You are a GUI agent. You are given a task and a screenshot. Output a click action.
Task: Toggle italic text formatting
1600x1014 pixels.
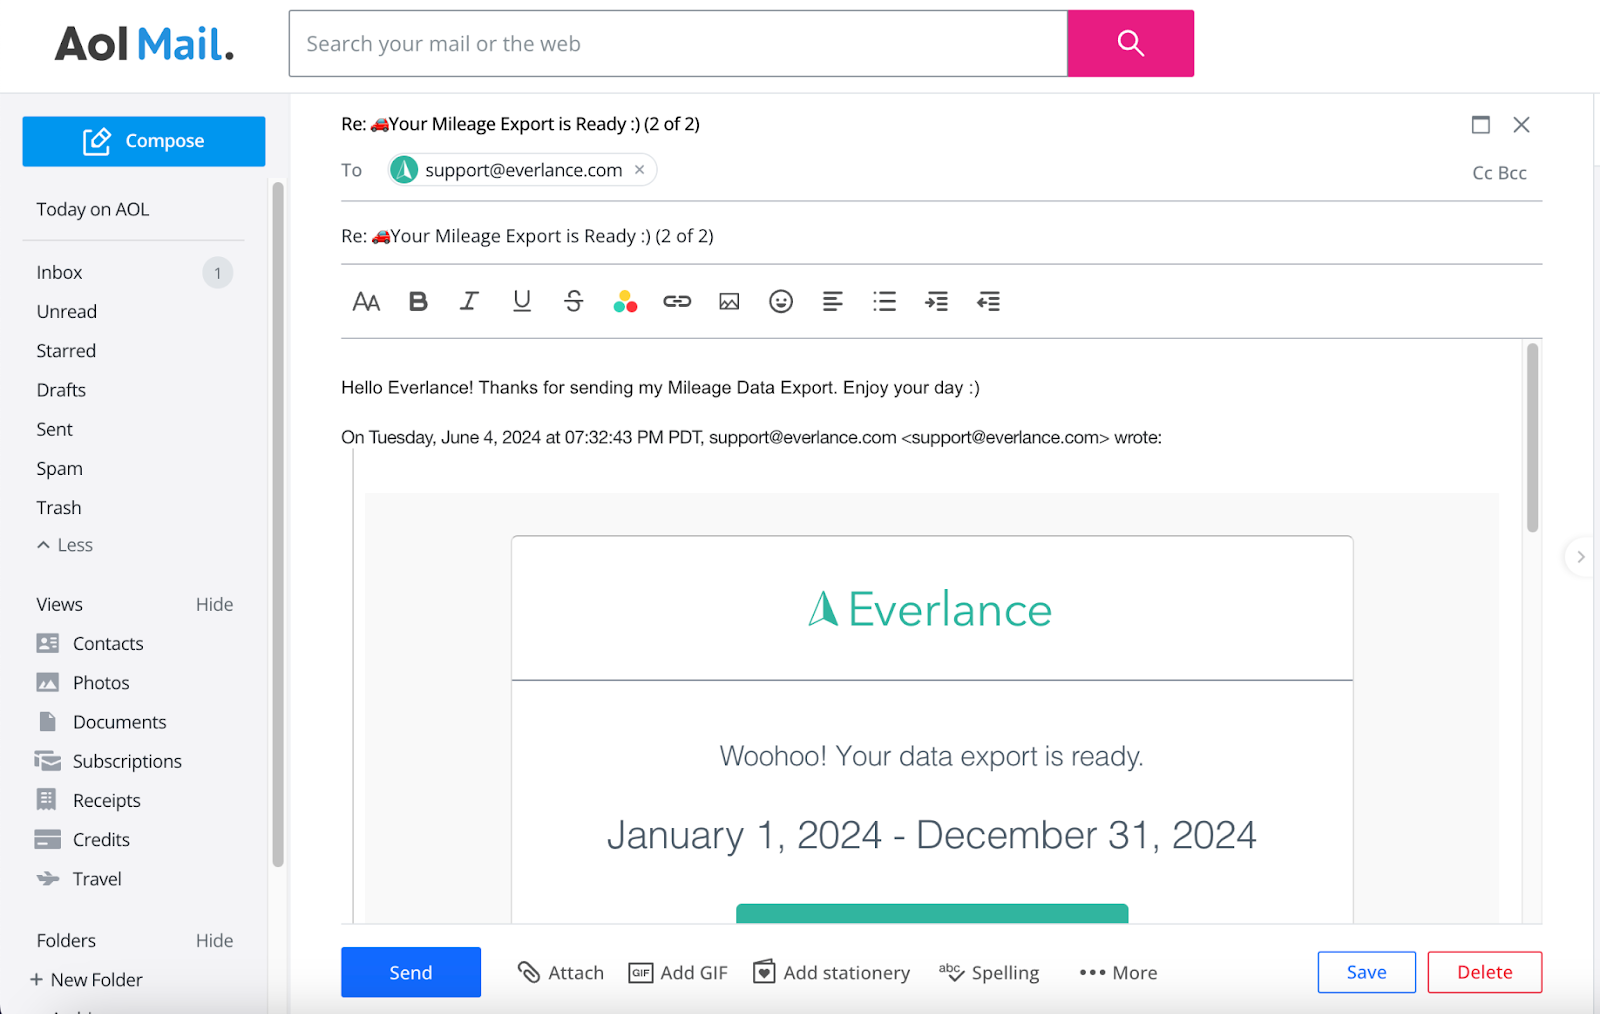click(x=469, y=301)
